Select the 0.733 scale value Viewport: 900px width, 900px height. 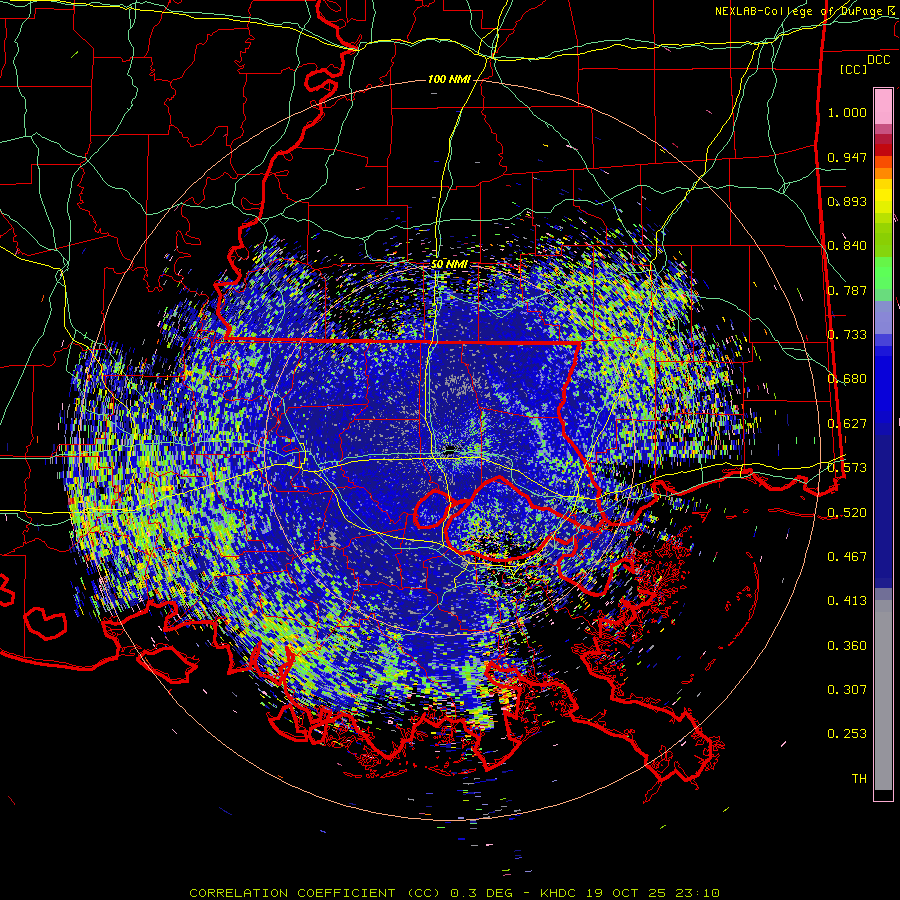point(847,335)
